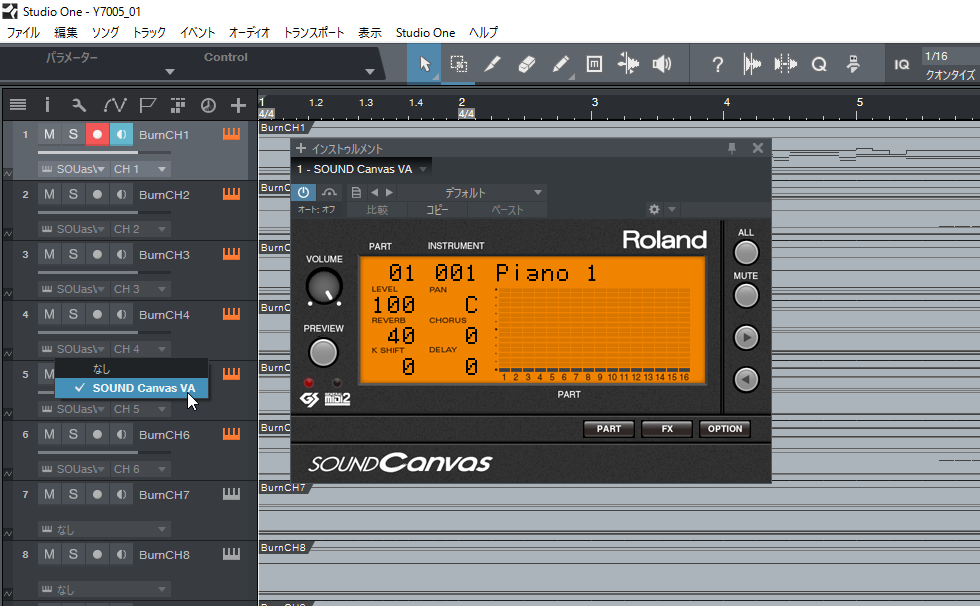The height and width of the screenshot is (606, 980).
Task: Open the パラメーター dropdown arrow
Action: [x=169, y=72]
